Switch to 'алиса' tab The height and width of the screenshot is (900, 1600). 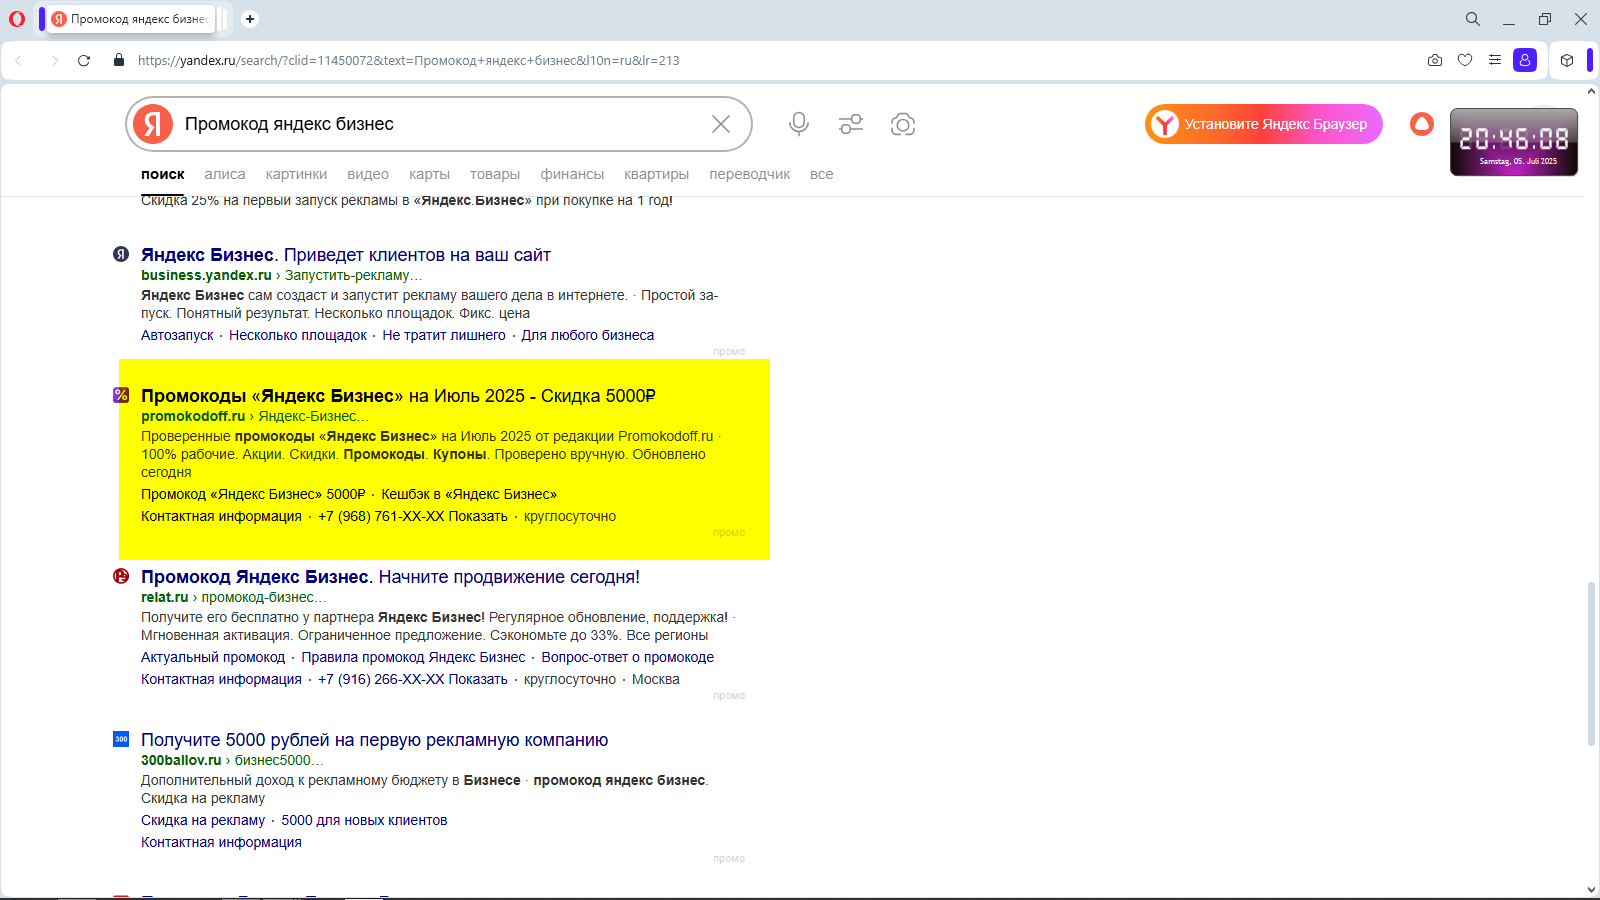[x=225, y=174]
